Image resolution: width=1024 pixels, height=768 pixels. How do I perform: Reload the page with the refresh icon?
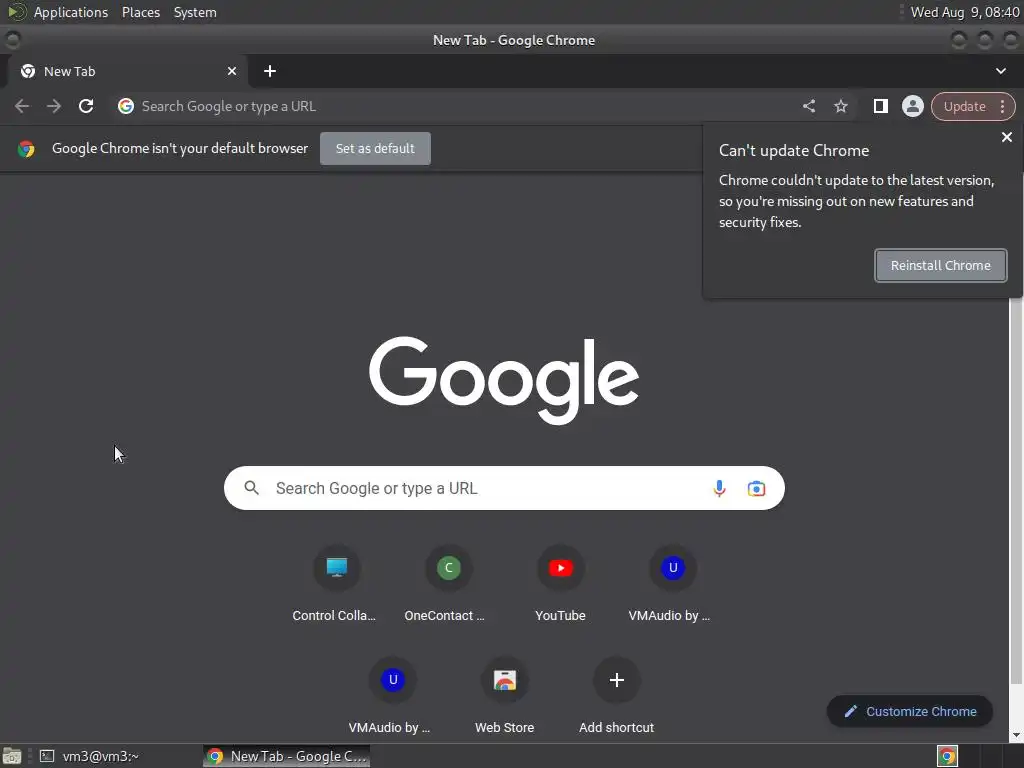click(86, 106)
